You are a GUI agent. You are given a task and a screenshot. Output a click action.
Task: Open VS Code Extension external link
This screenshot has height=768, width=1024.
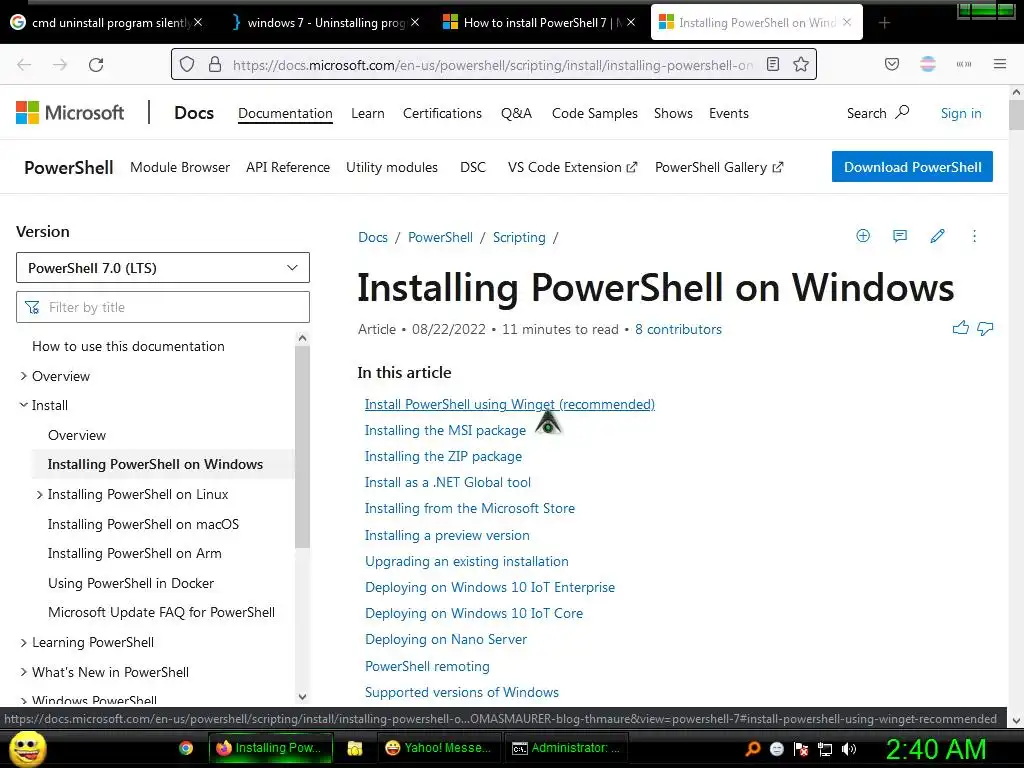point(572,167)
